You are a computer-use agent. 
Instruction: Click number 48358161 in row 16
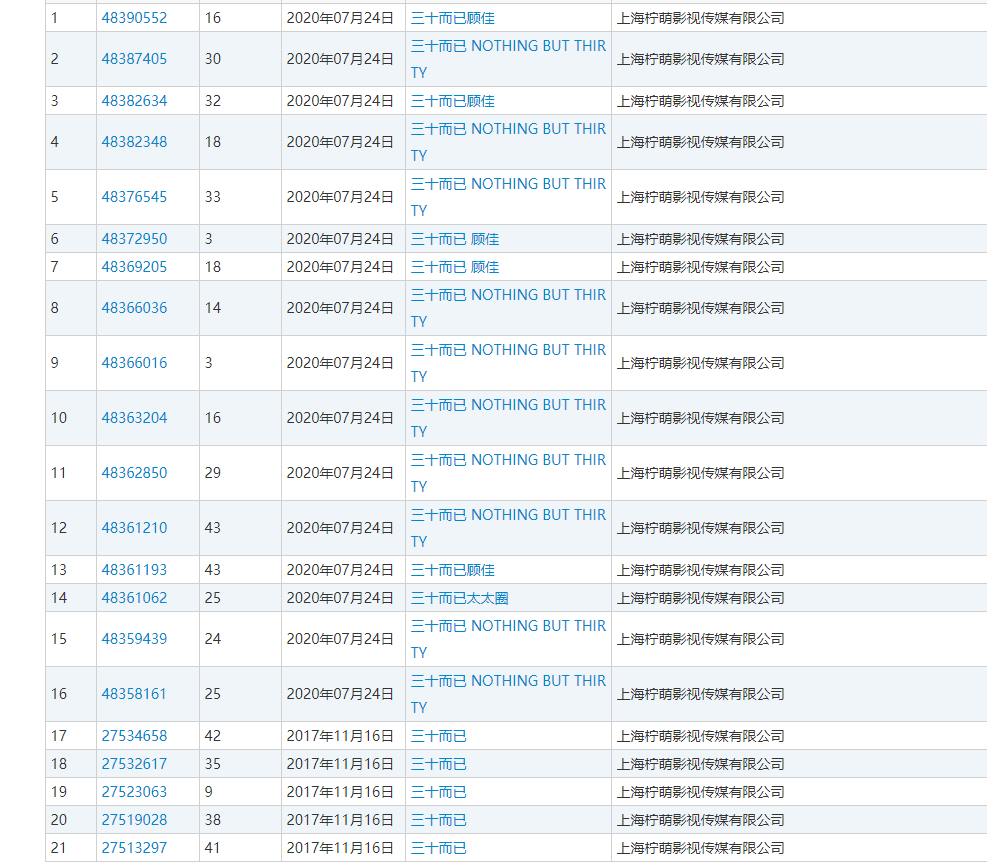click(134, 694)
